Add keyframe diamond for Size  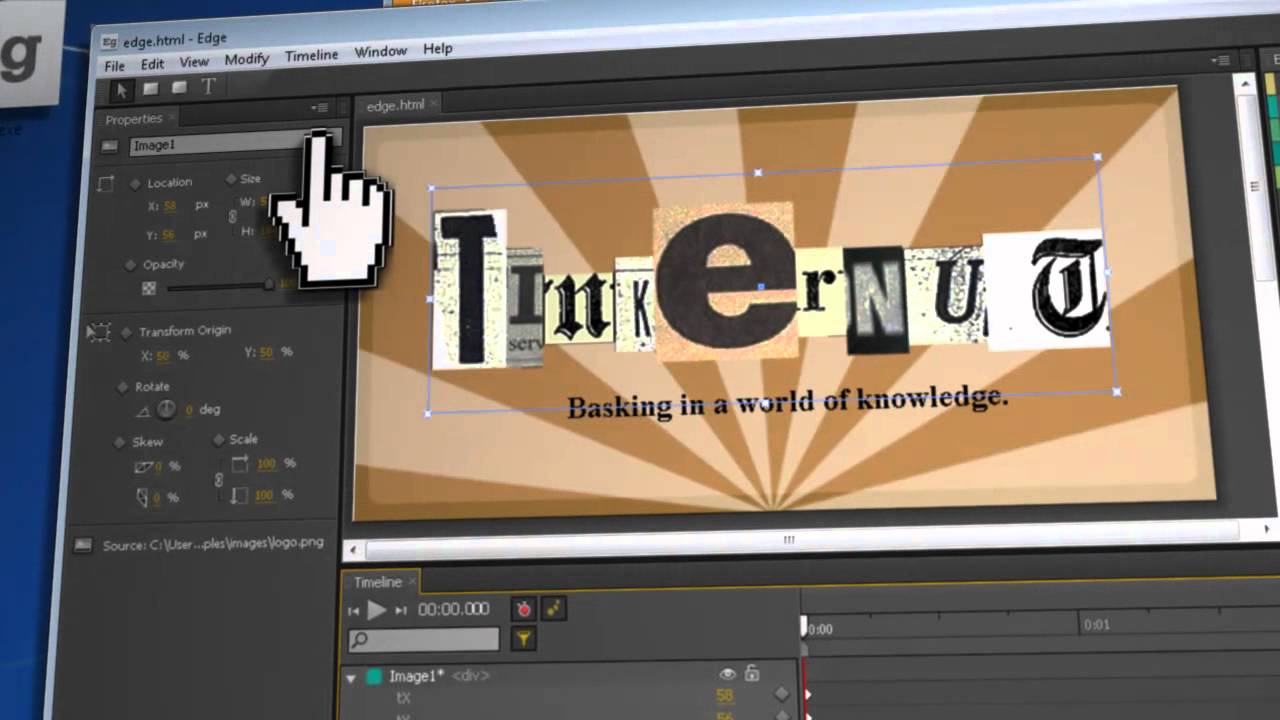click(231, 180)
